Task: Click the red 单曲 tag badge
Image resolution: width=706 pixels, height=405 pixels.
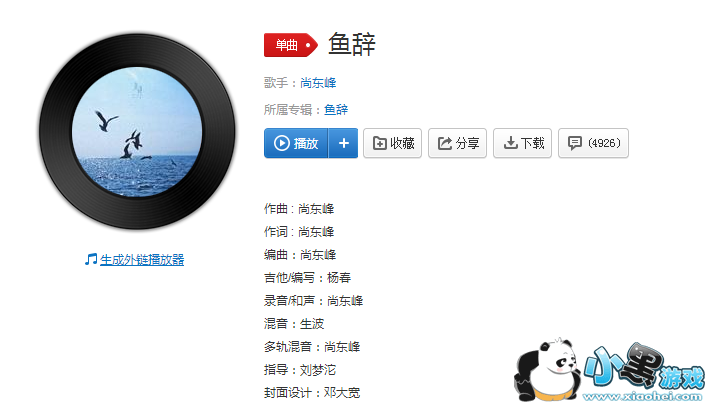Action: click(291, 45)
